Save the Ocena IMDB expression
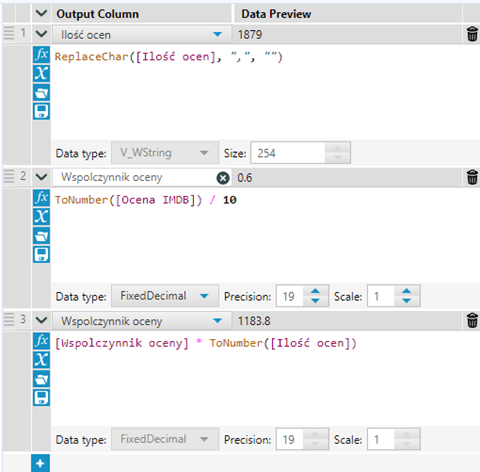The image size is (480, 472). click(41, 255)
